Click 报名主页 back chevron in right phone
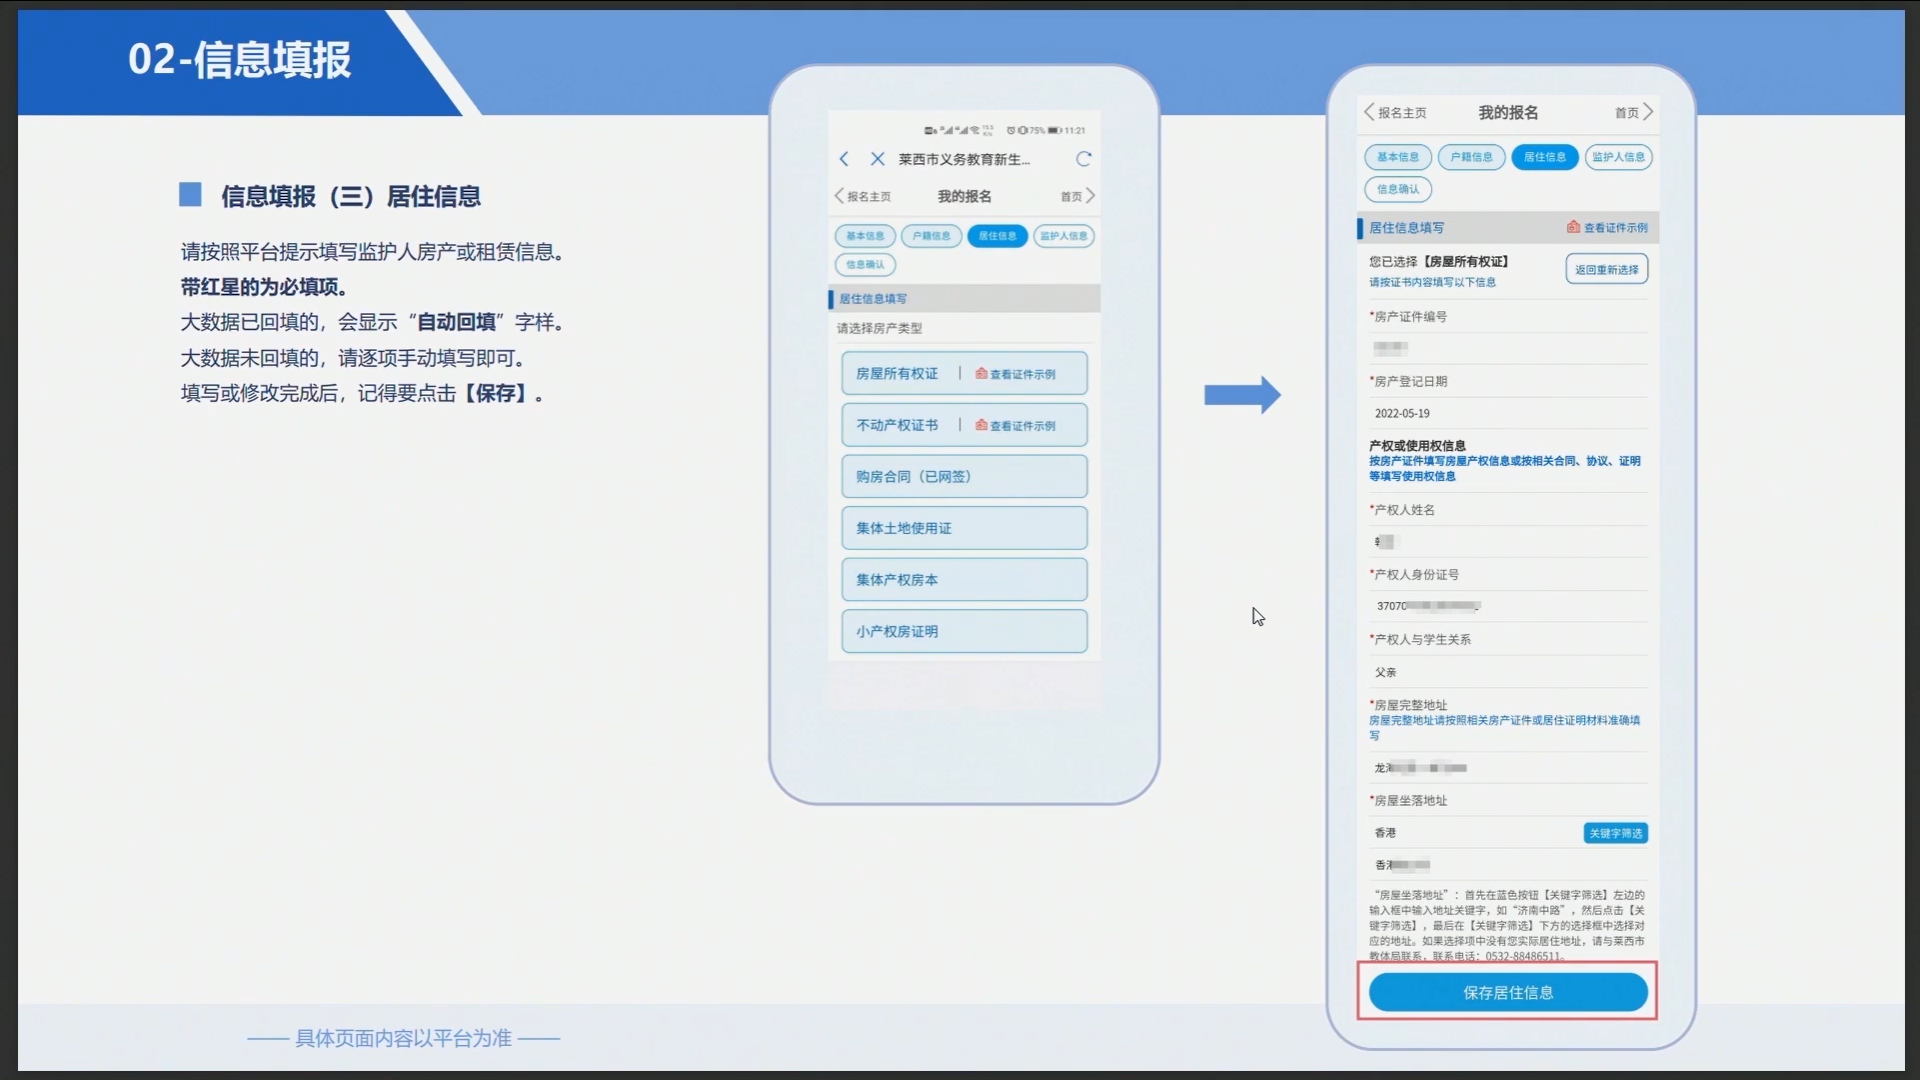Image resolution: width=1920 pixels, height=1080 pixels. (1370, 112)
